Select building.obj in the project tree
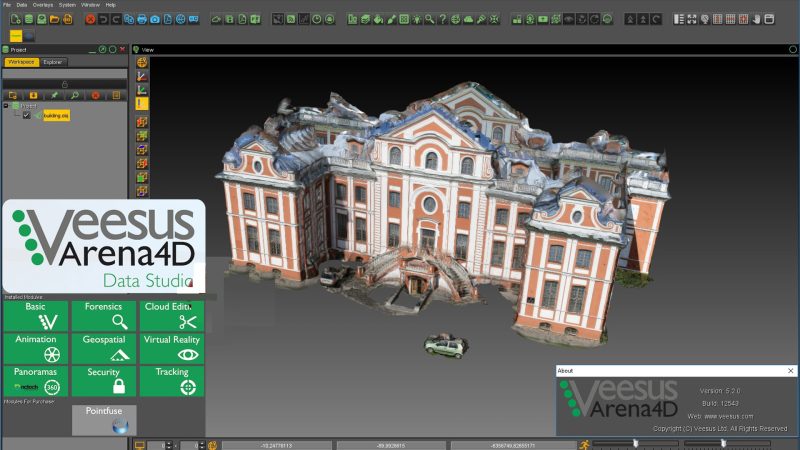 [54, 116]
